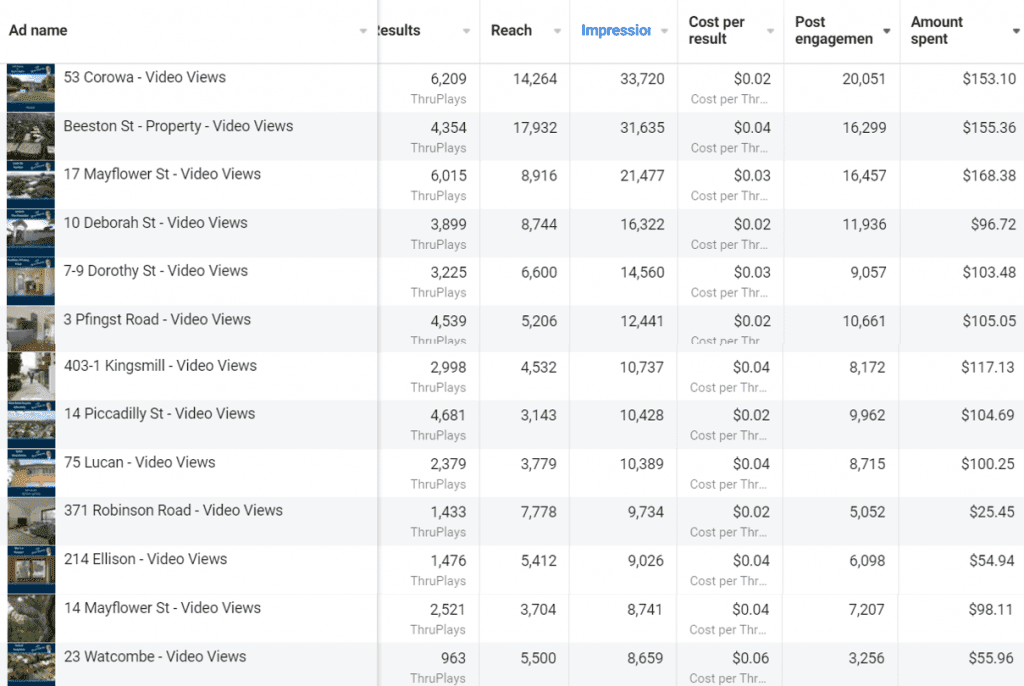Open the 7-9 Dorothy St ad thumbnail
The image size is (1024, 686).
point(31,281)
